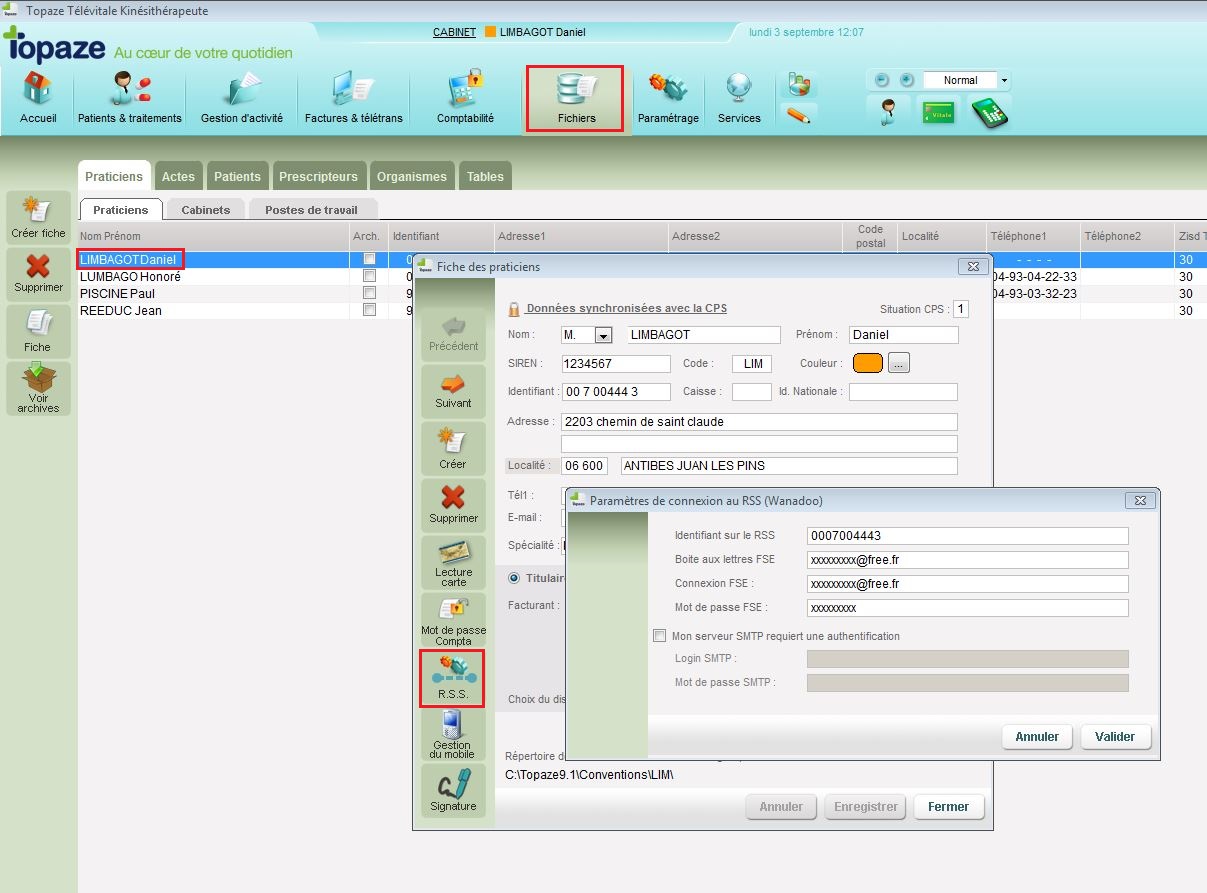Switch to the Cabinets sub-tab

tap(205, 210)
